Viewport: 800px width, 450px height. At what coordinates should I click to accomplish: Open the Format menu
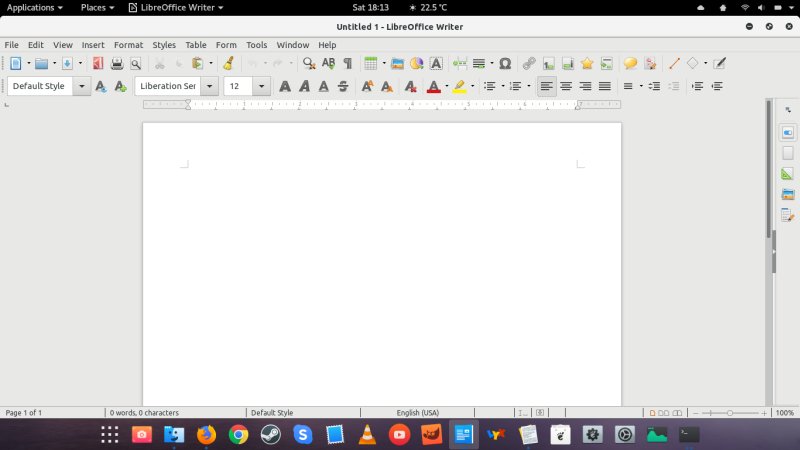tap(128, 45)
